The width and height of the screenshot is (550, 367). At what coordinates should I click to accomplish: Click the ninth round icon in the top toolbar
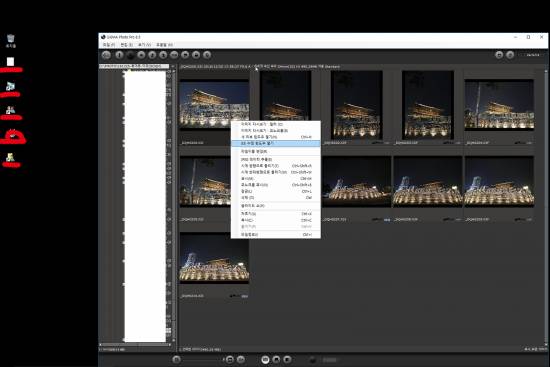[x=196, y=55]
